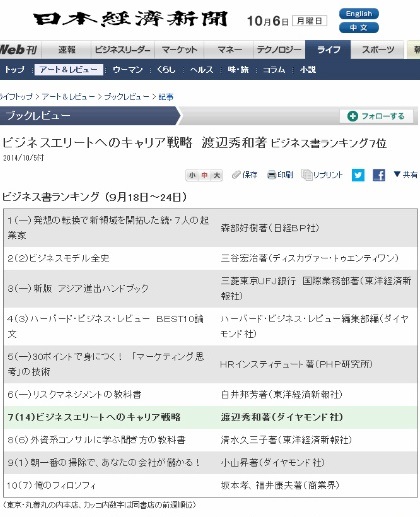This screenshot has width=420, height=517.
Task: Click the highlighted row 7 ranking entry
Action: [x=211, y=417]
